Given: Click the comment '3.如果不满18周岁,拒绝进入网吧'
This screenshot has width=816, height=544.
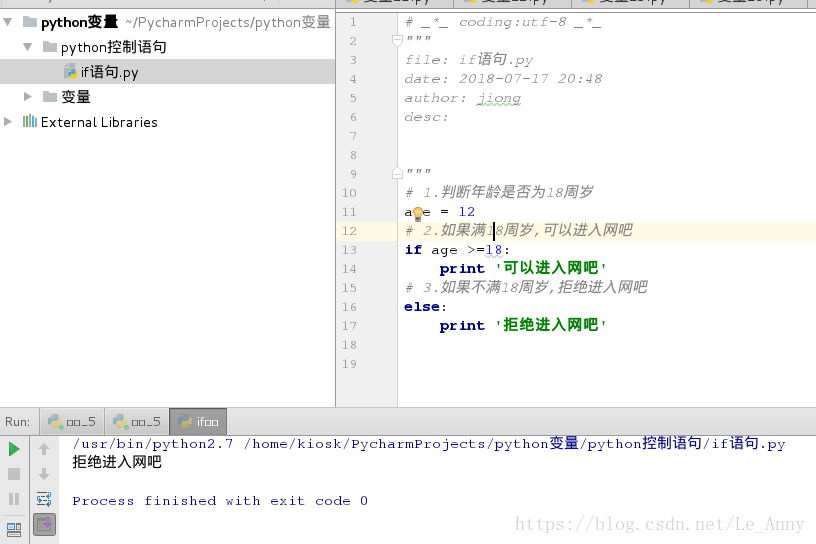Looking at the screenshot, I should [526, 287].
